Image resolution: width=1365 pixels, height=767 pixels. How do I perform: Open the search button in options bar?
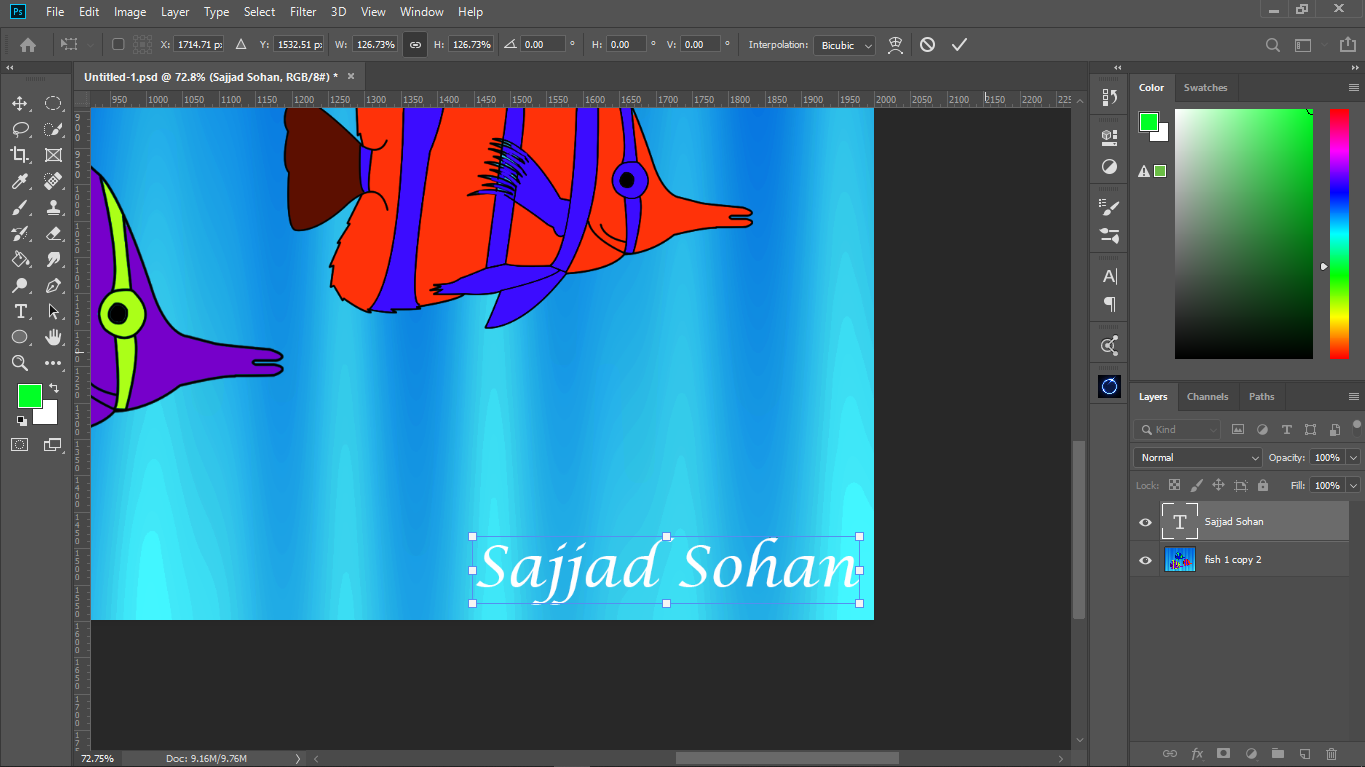tap(1272, 44)
